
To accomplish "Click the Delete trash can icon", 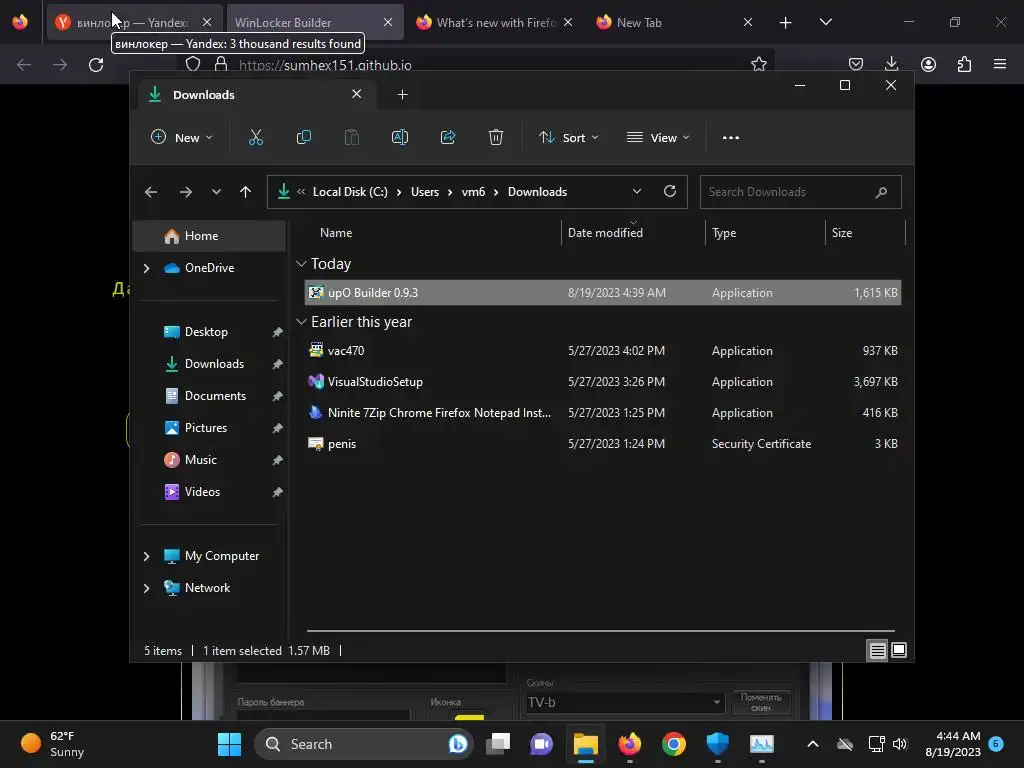I will pos(496,137).
